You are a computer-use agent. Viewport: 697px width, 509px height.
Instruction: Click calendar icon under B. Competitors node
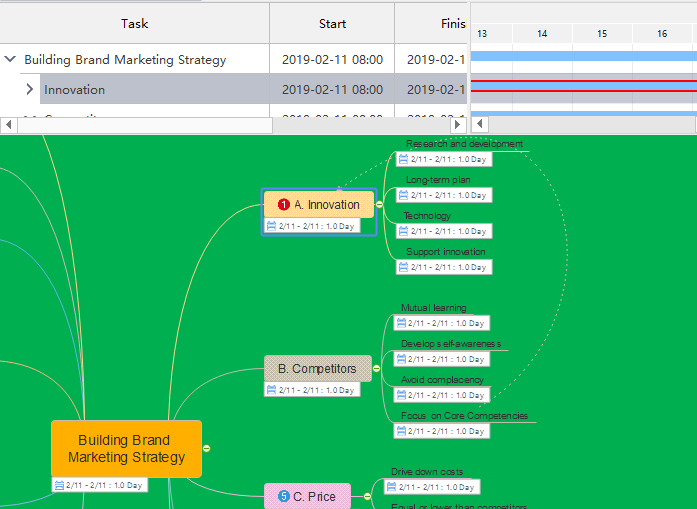(271, 390)
